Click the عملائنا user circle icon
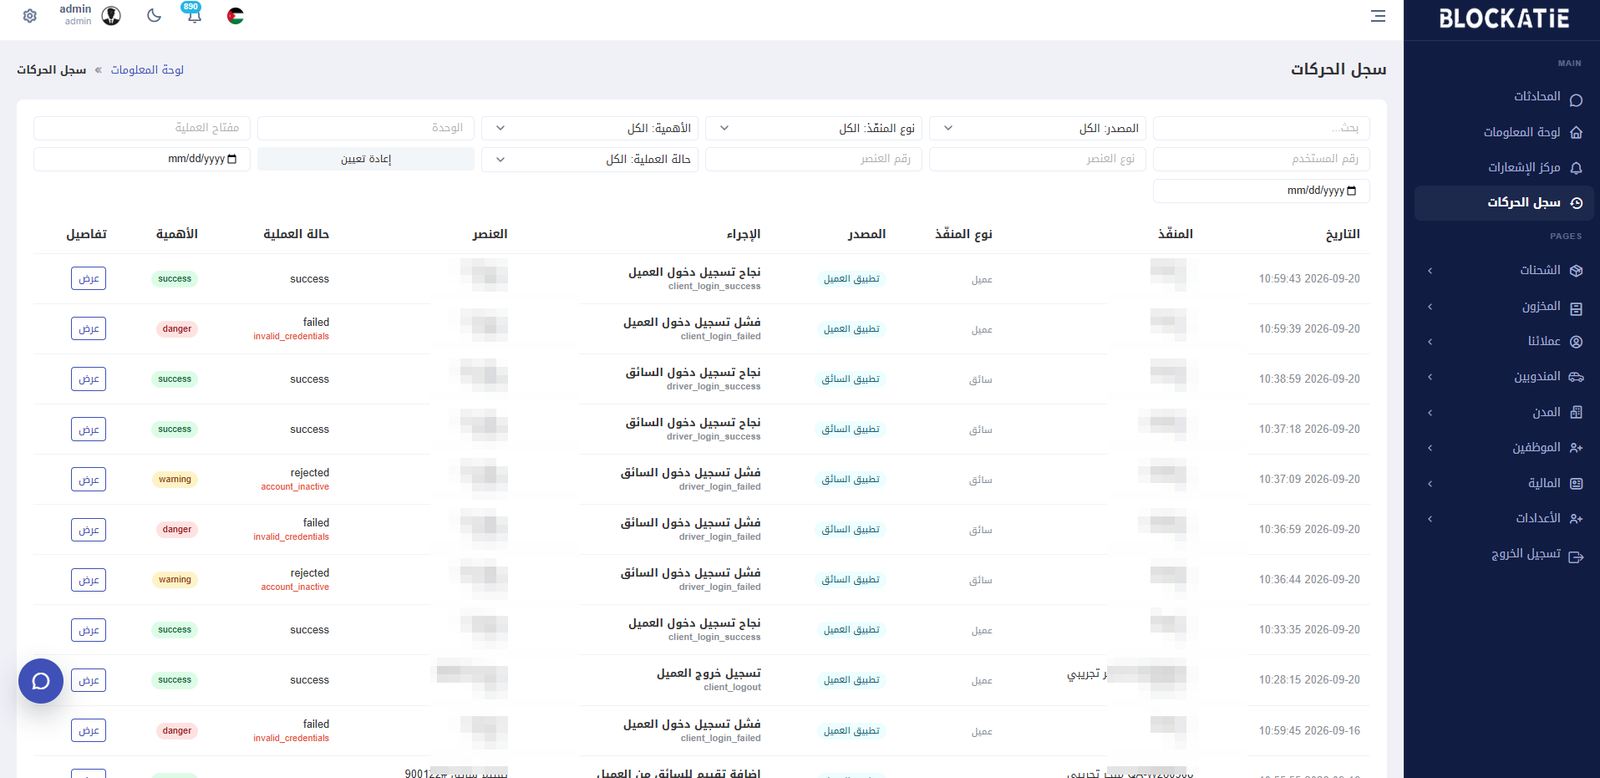This screenshot has height=778, width=1600. (1576, 342)
